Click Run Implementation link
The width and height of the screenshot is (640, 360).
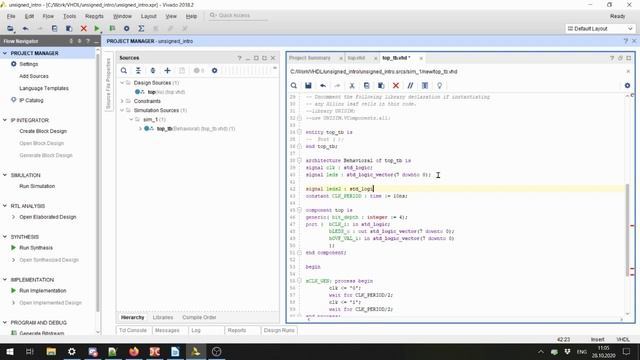tap(42, 291)
